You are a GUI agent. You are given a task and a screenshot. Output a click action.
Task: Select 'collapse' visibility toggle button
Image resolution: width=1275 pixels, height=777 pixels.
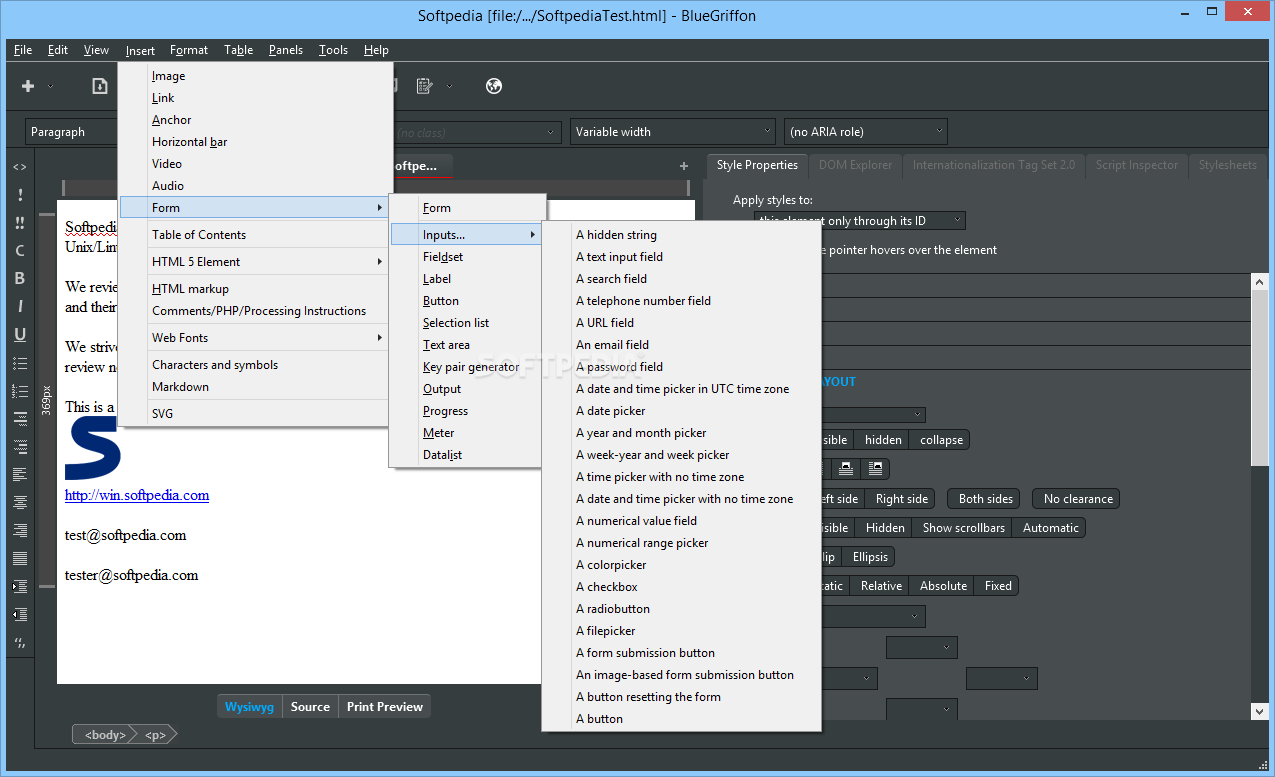coord(941,440)
